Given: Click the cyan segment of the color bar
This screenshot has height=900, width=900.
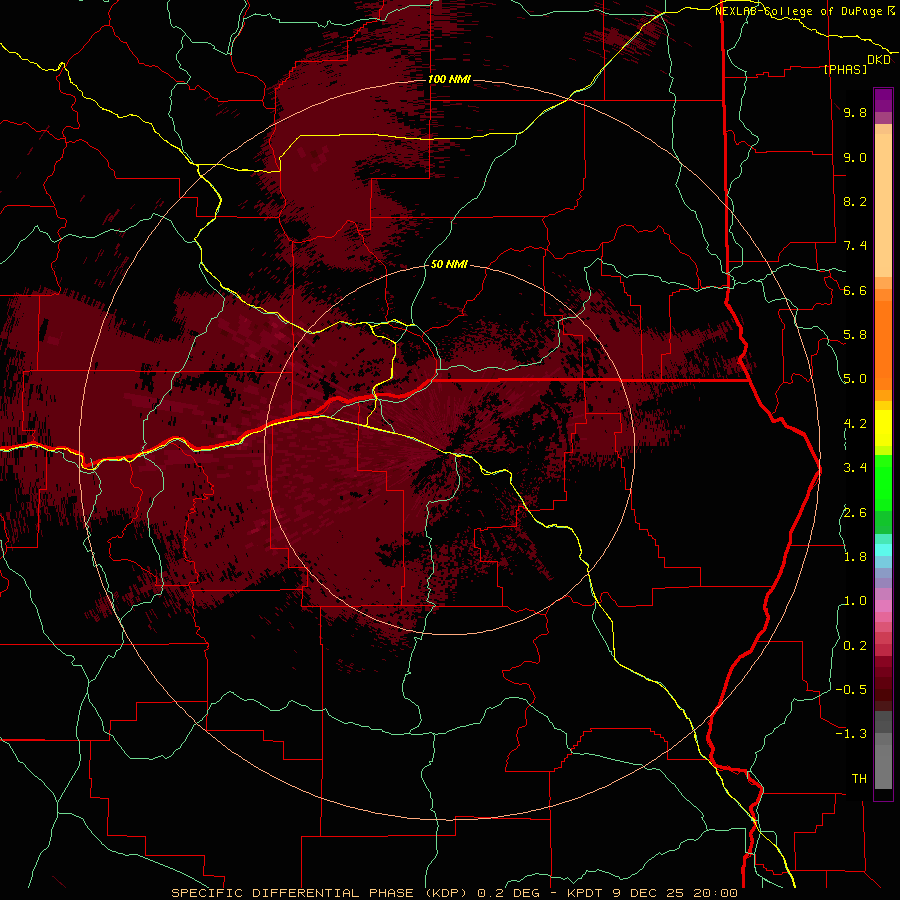Looking at the screenshot, I should [x=883, y=550].
